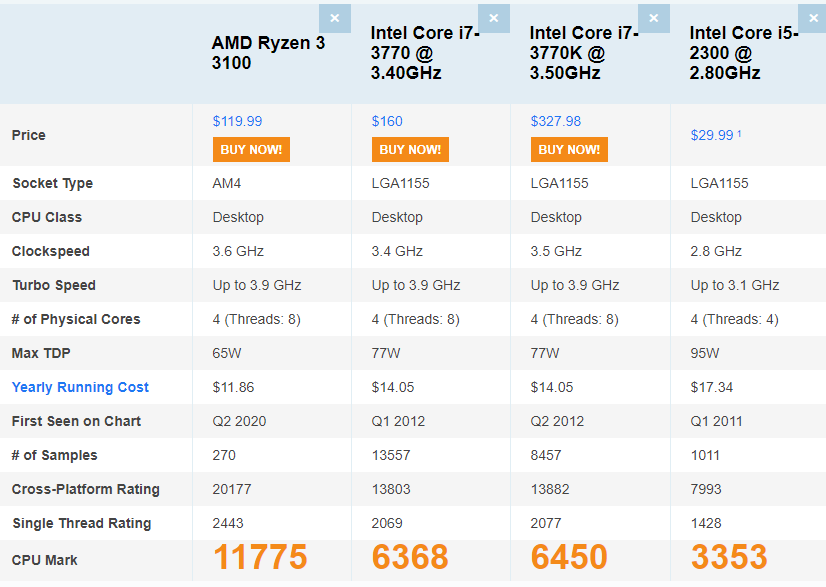Click AMD Ryzen 3 3100 heading
Image resolution: width=826 pixels, height=587 pixels.
[268, 53]
